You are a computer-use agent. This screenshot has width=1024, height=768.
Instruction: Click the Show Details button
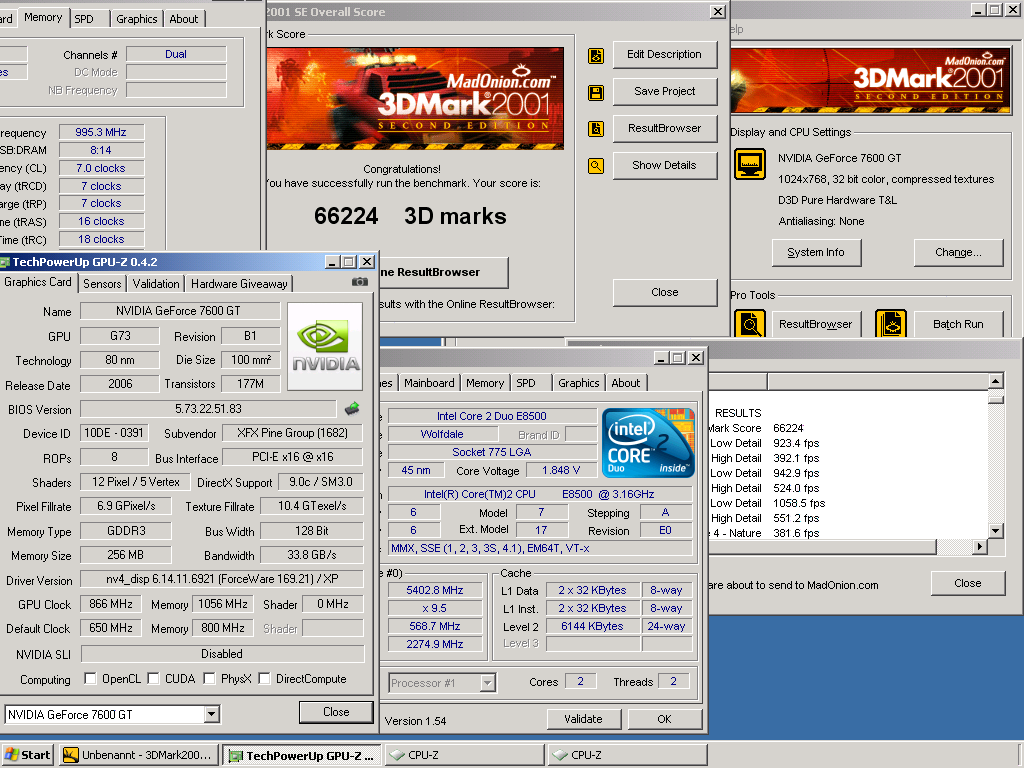[x=665, y=165]
